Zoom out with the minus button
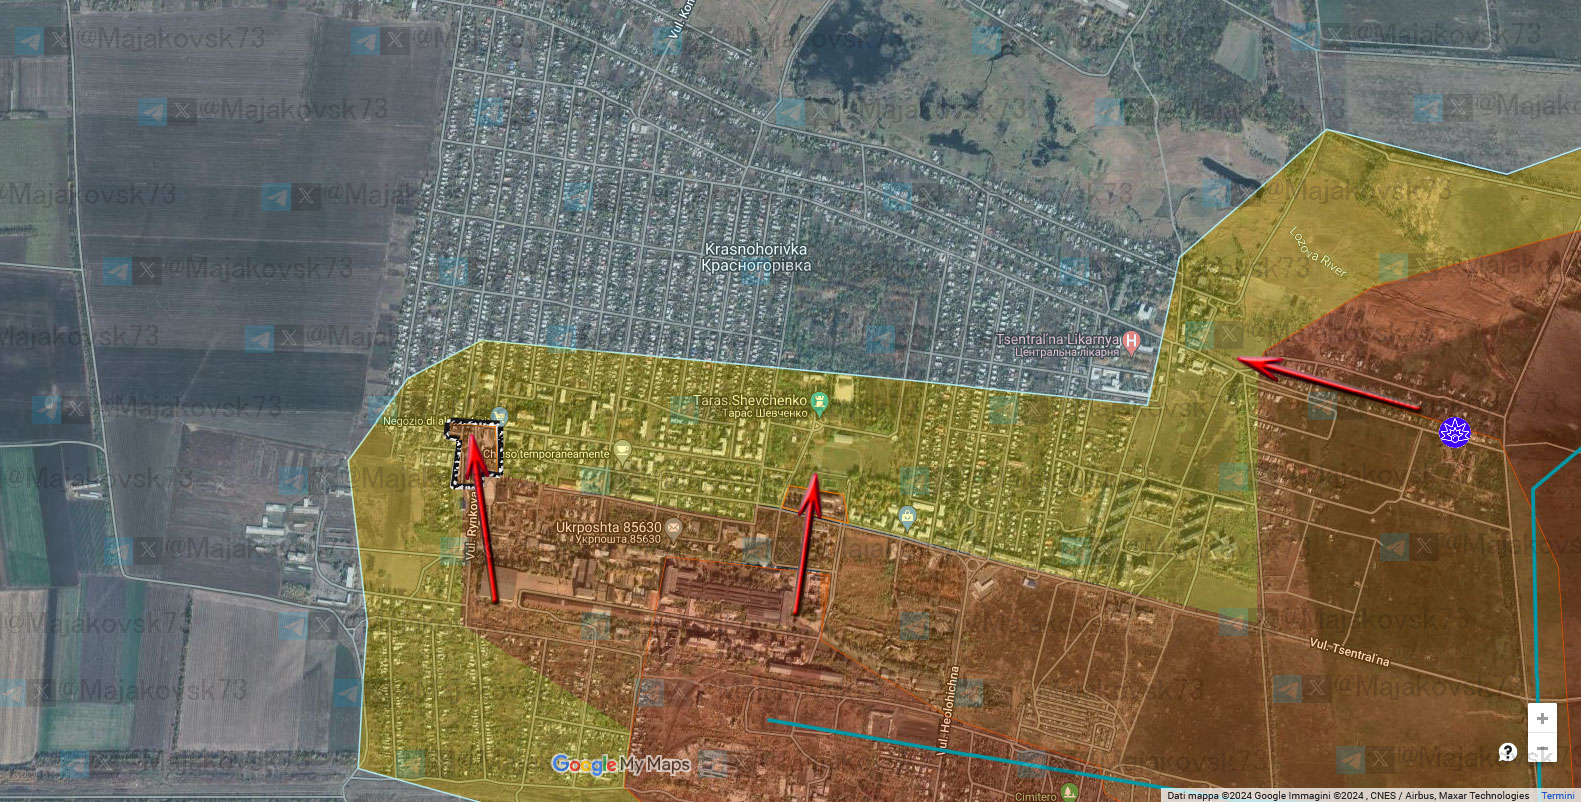 (1542, 748)
